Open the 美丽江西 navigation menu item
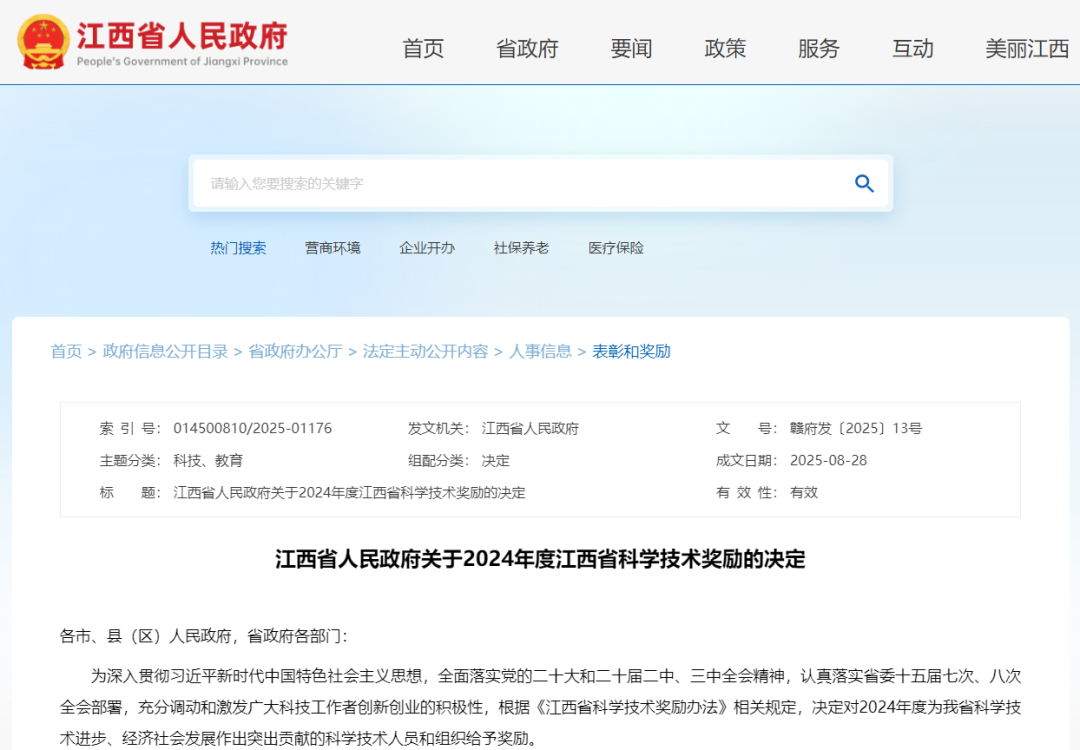This screenshot has width=1080, height=750. pos(1027,48)
